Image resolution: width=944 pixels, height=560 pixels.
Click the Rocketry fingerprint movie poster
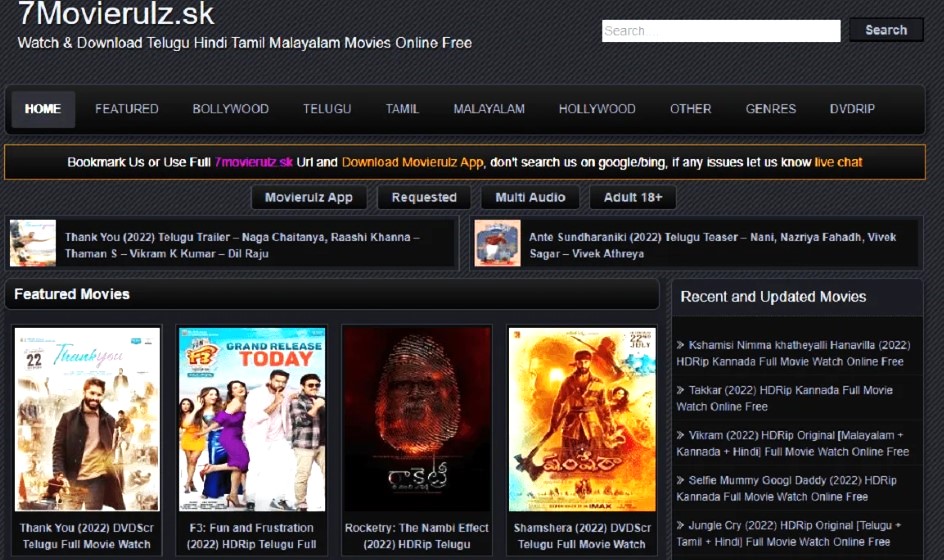point(417,419)
